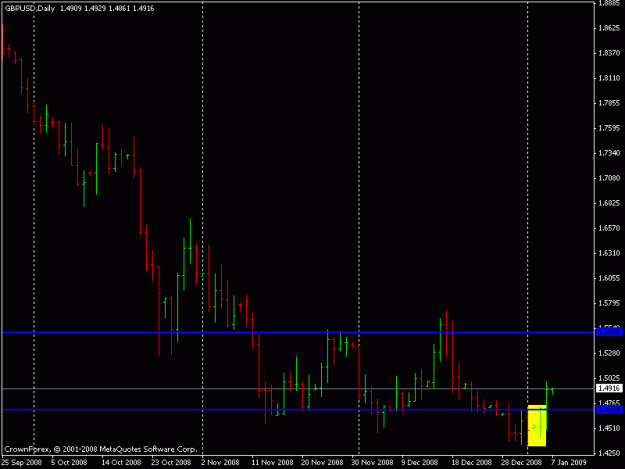Screen dimensions: 625x469
Task: Click the 1.5280 price scale value
Action: coord(609,353)
